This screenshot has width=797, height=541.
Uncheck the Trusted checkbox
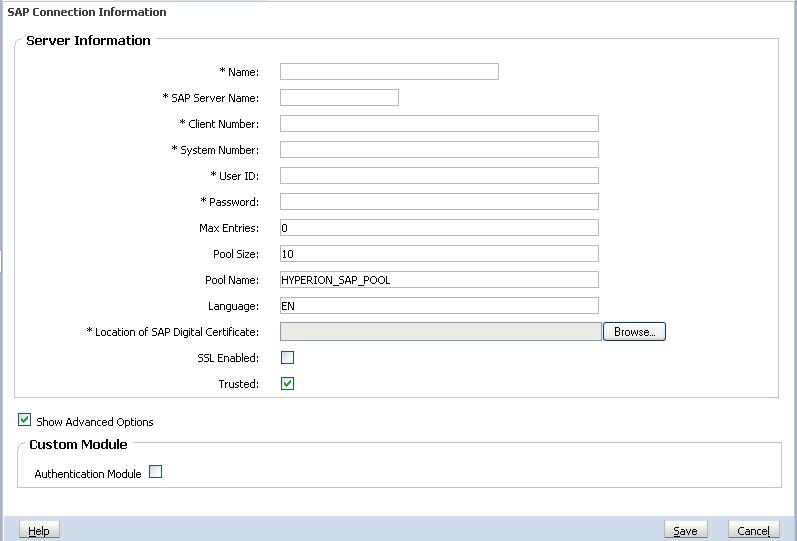click(x=287, y=384)
